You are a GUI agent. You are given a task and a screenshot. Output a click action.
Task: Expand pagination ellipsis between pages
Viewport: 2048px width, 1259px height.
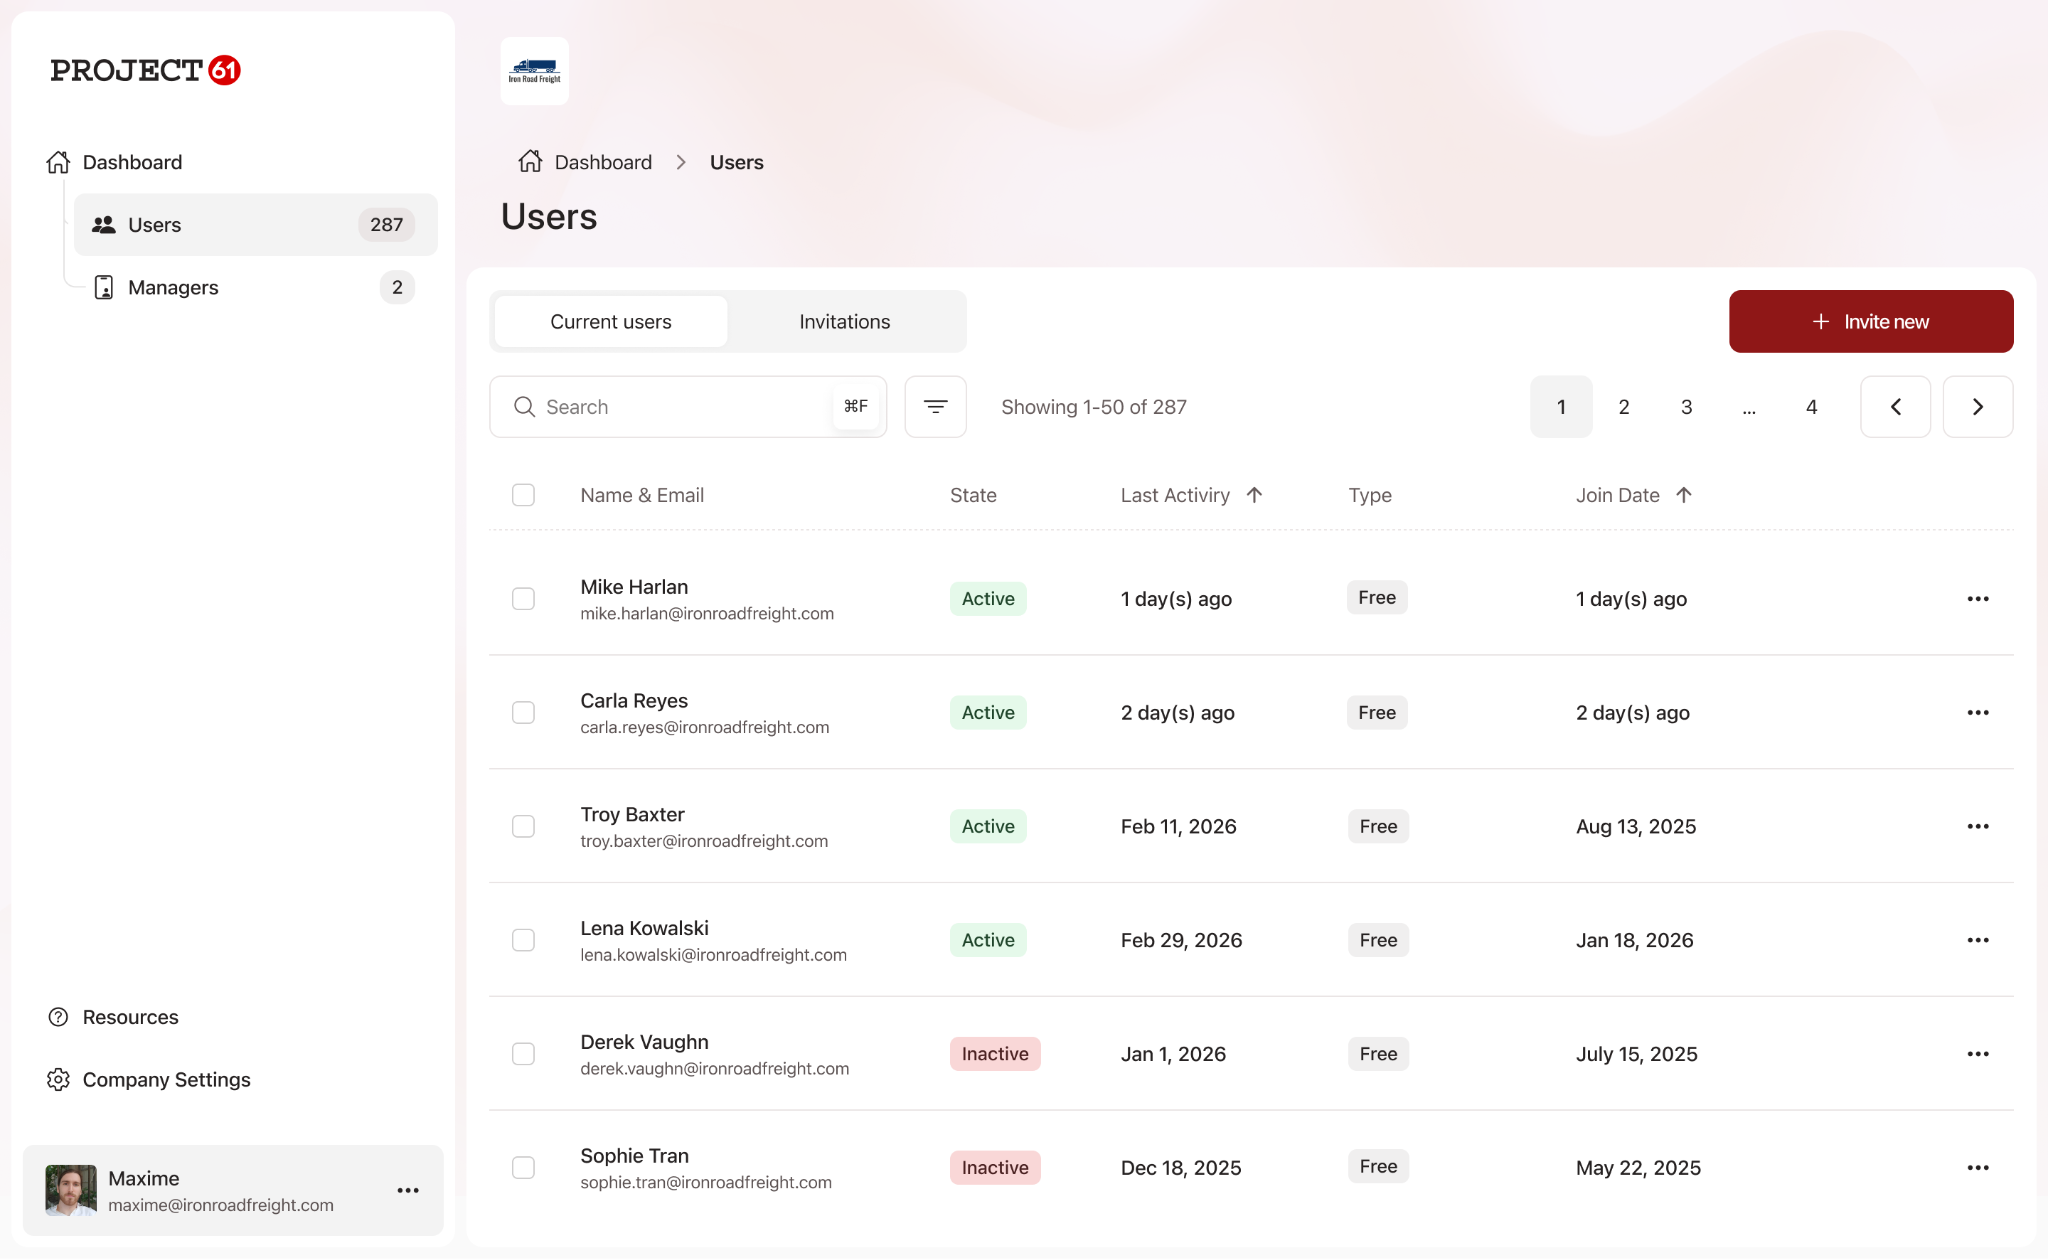pos(1749,407)
